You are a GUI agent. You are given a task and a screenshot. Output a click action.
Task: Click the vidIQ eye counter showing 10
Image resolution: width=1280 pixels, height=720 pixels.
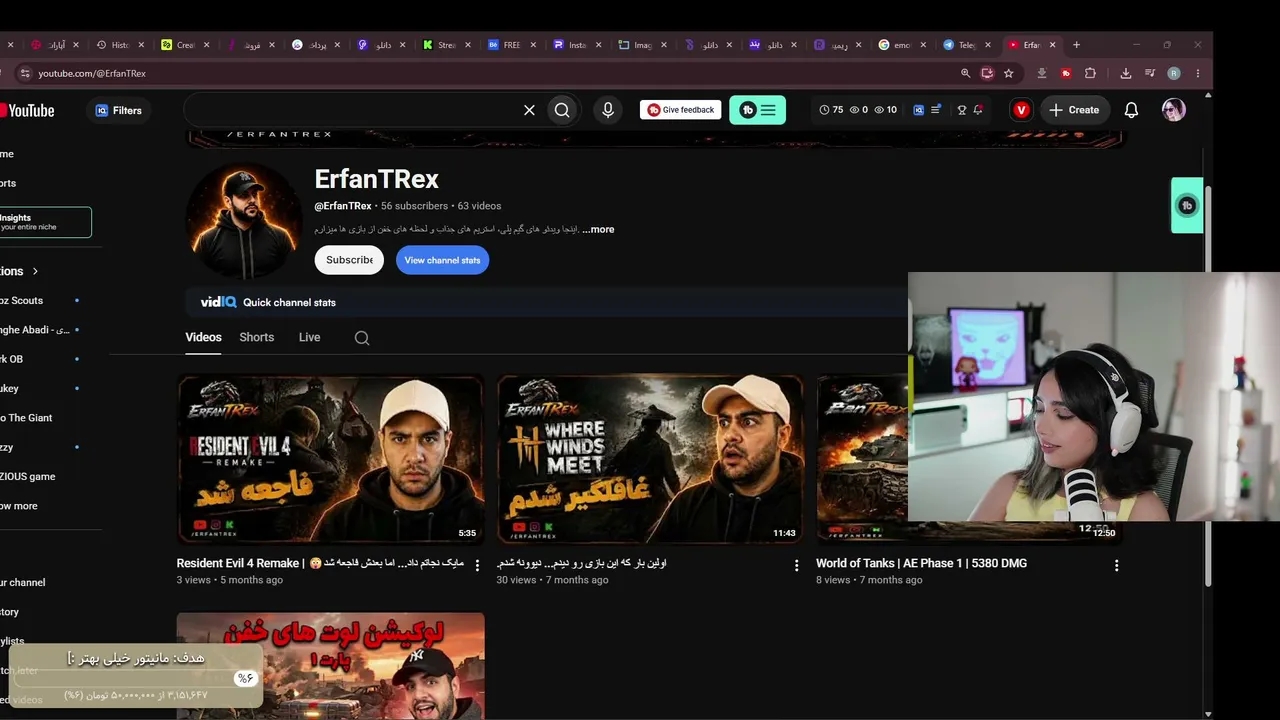coord(886,110)
